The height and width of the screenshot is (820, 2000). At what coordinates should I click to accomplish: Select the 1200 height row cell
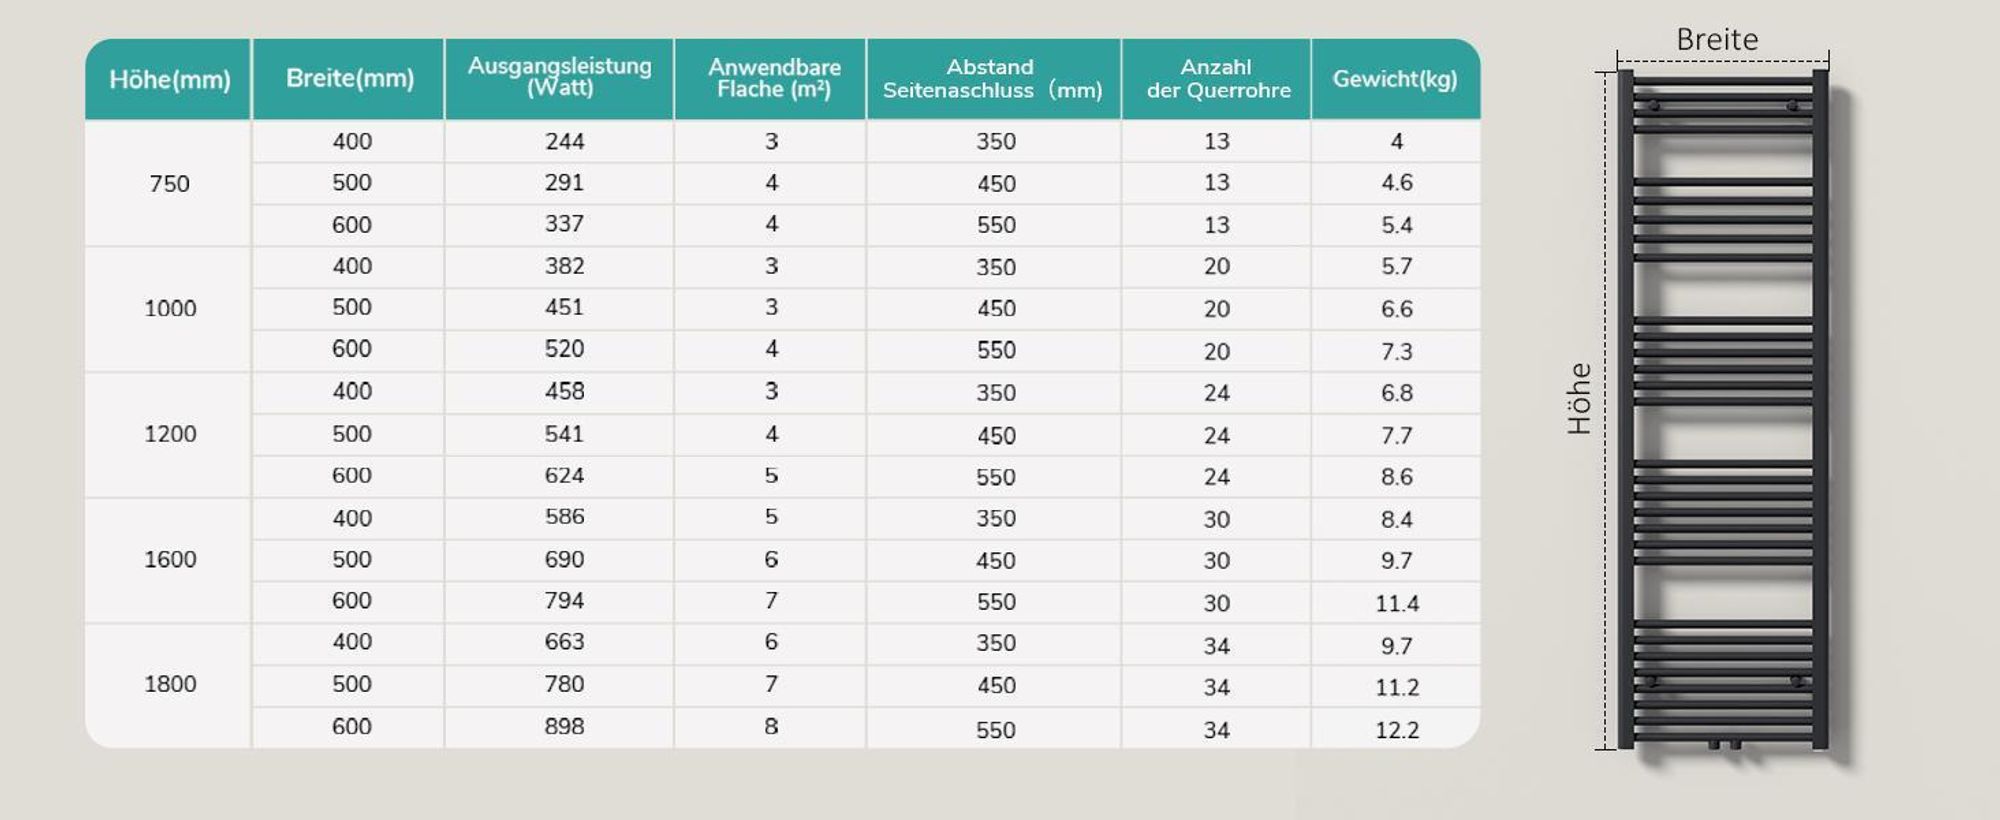169,434
